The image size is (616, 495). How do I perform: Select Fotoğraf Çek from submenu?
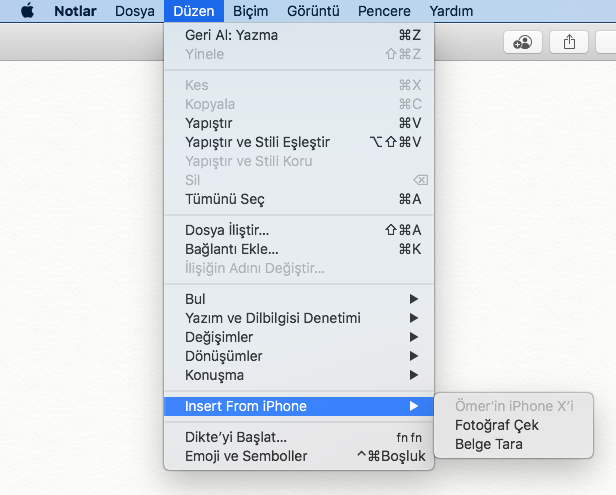point(497,425)
